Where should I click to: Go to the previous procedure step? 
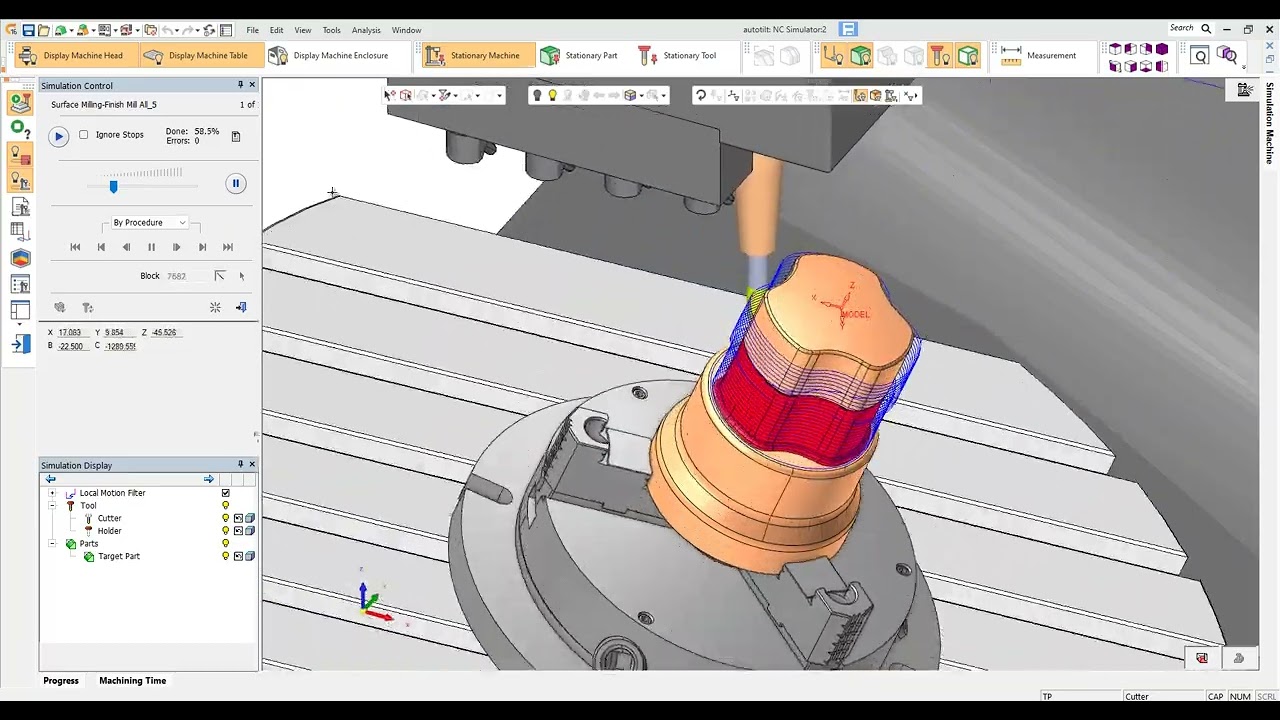point(101,247)
